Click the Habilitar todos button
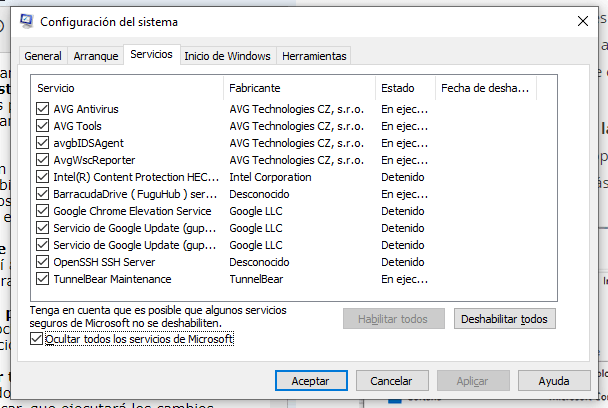 pos(394,319)
